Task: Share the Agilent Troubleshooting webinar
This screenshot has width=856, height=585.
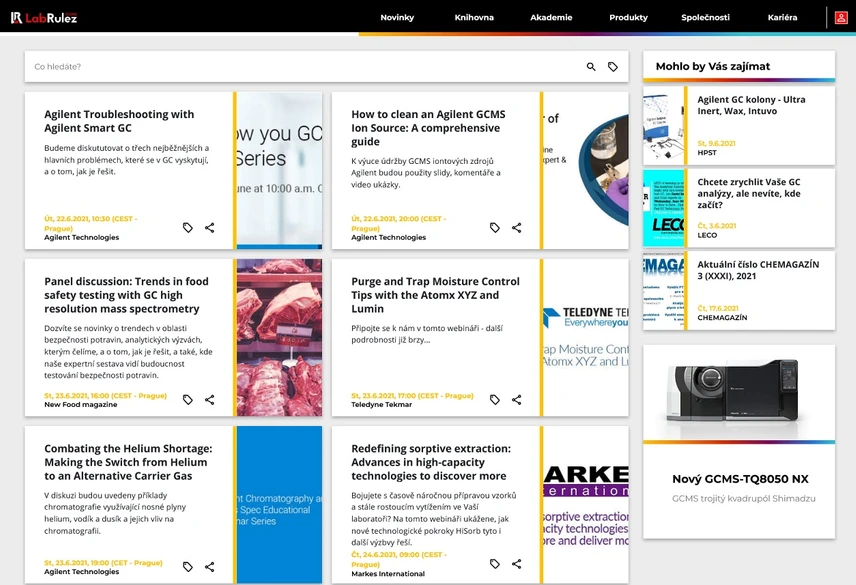Action: 210,228
